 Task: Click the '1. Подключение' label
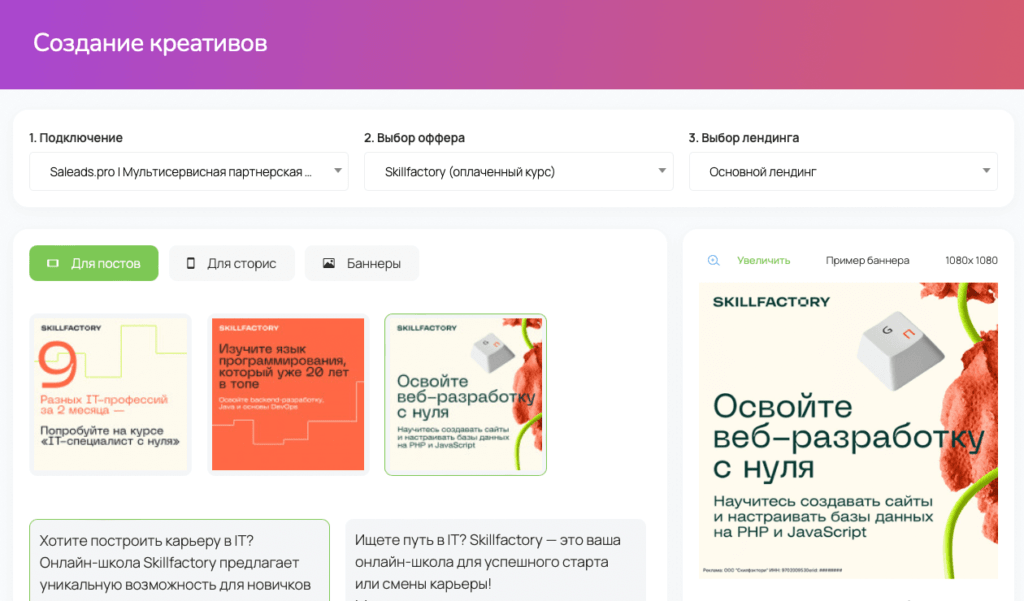pyautogui.click(x=76, y=138)
